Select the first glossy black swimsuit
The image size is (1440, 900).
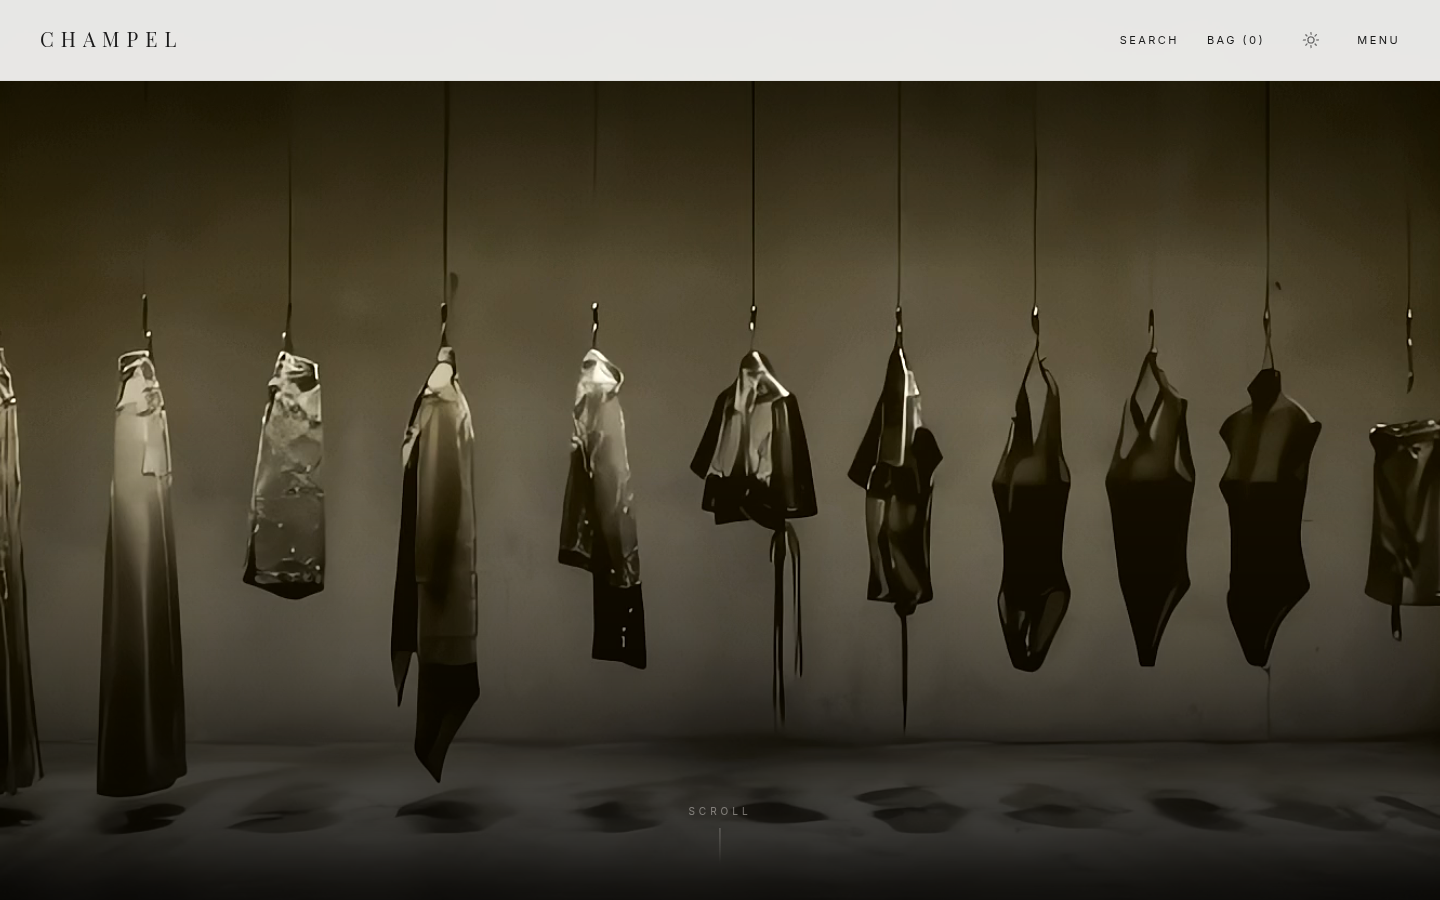[x=1031, y=515]
